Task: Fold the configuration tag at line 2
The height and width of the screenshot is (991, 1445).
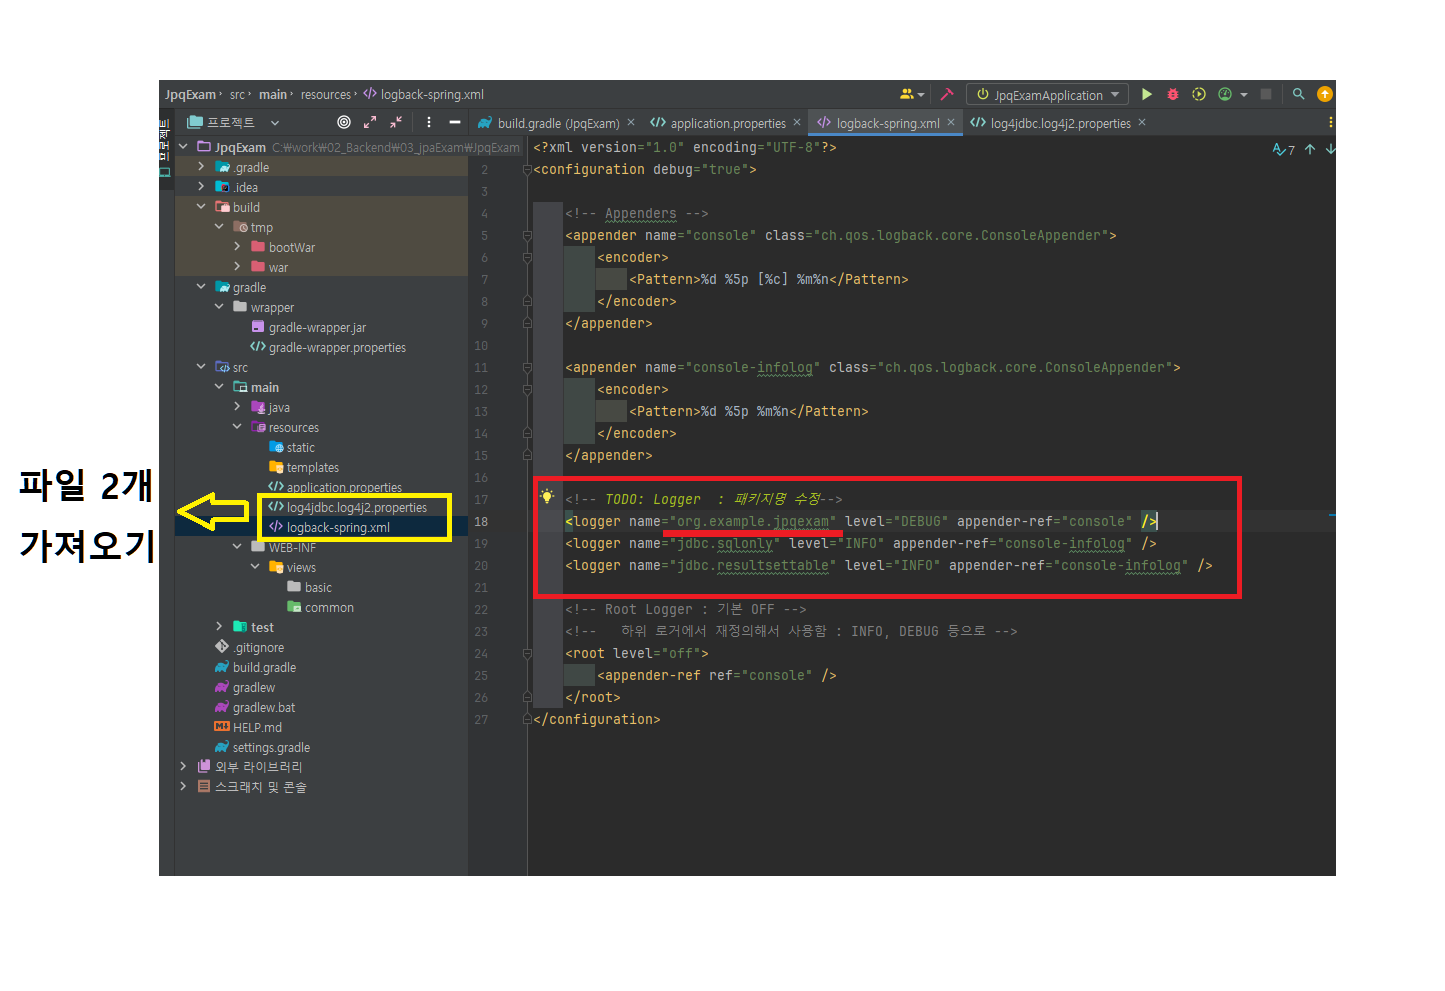Action: [527, 169]
